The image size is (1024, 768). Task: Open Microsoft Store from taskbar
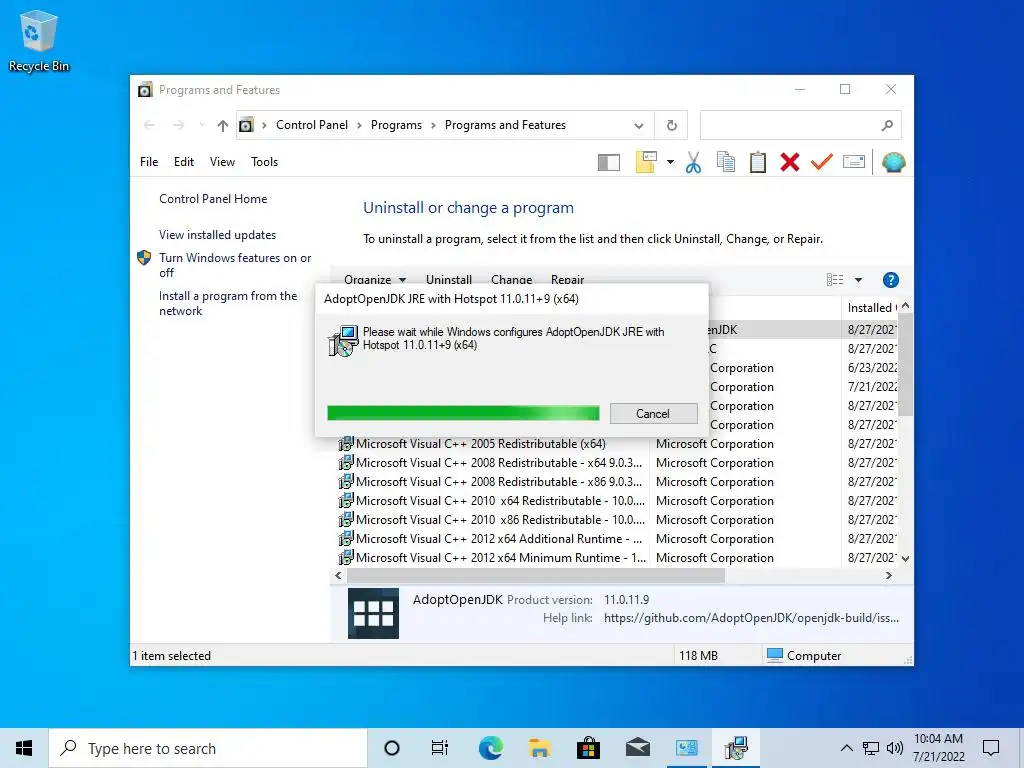click(x=588, y=748)
